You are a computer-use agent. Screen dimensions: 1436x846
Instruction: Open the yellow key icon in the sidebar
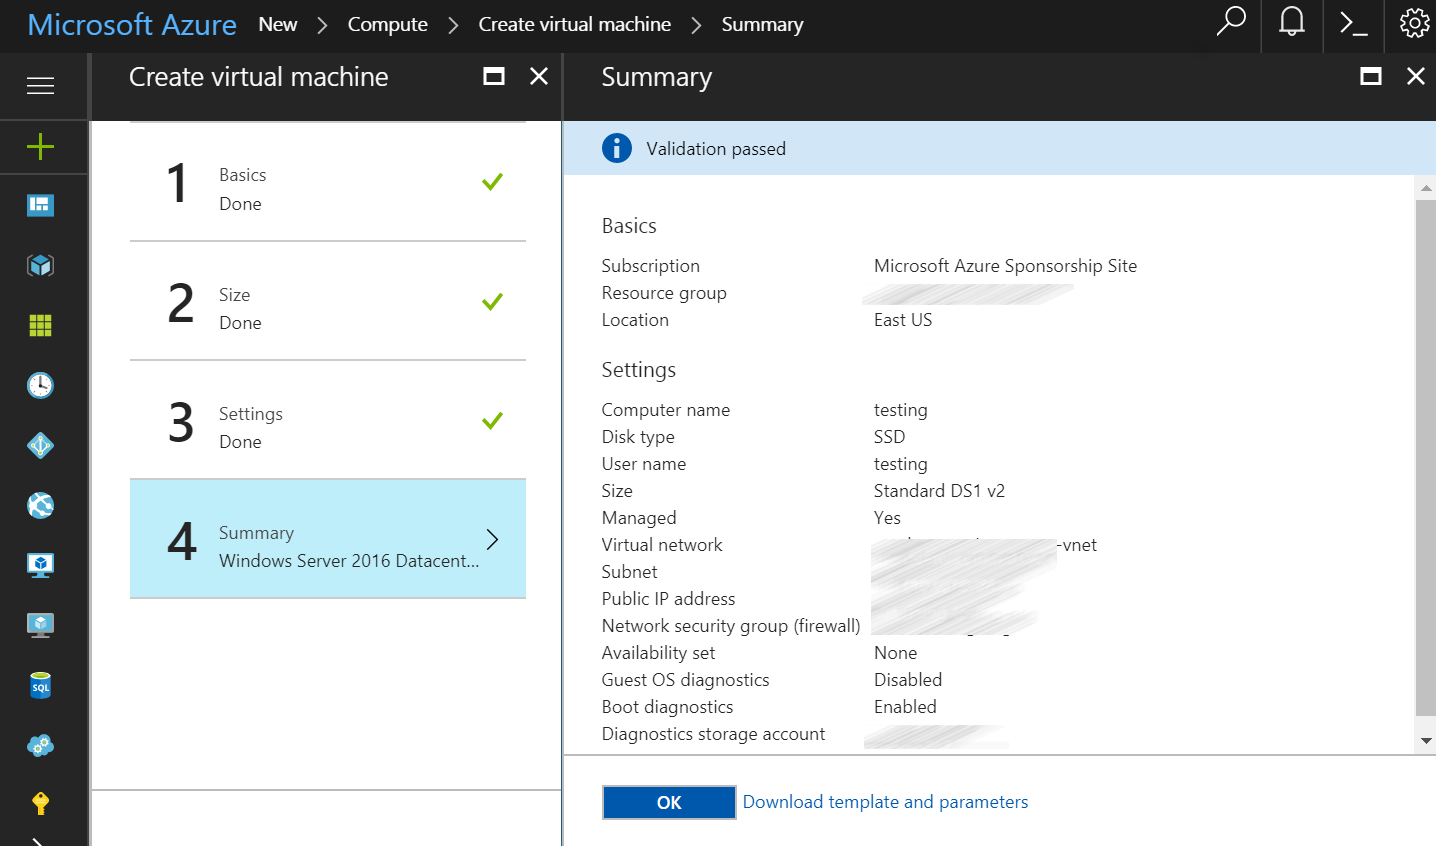(40, 803)
